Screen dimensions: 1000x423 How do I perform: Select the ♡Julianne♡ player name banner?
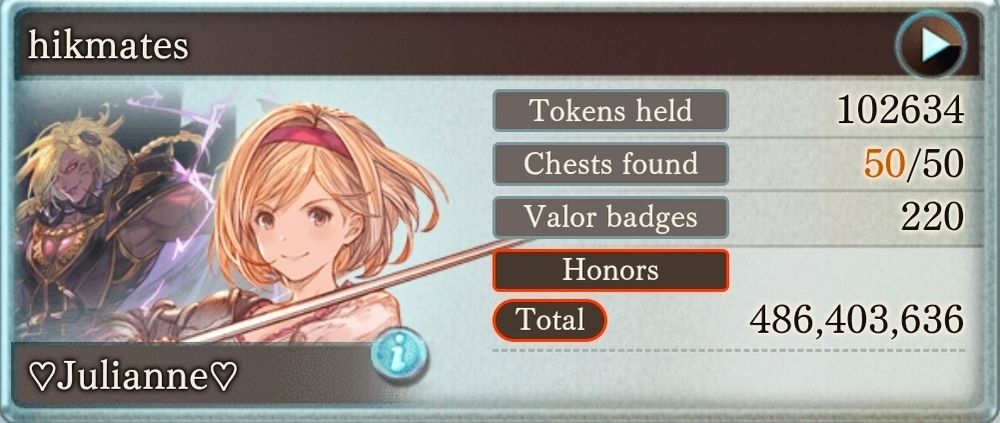(x=133, y=377)
